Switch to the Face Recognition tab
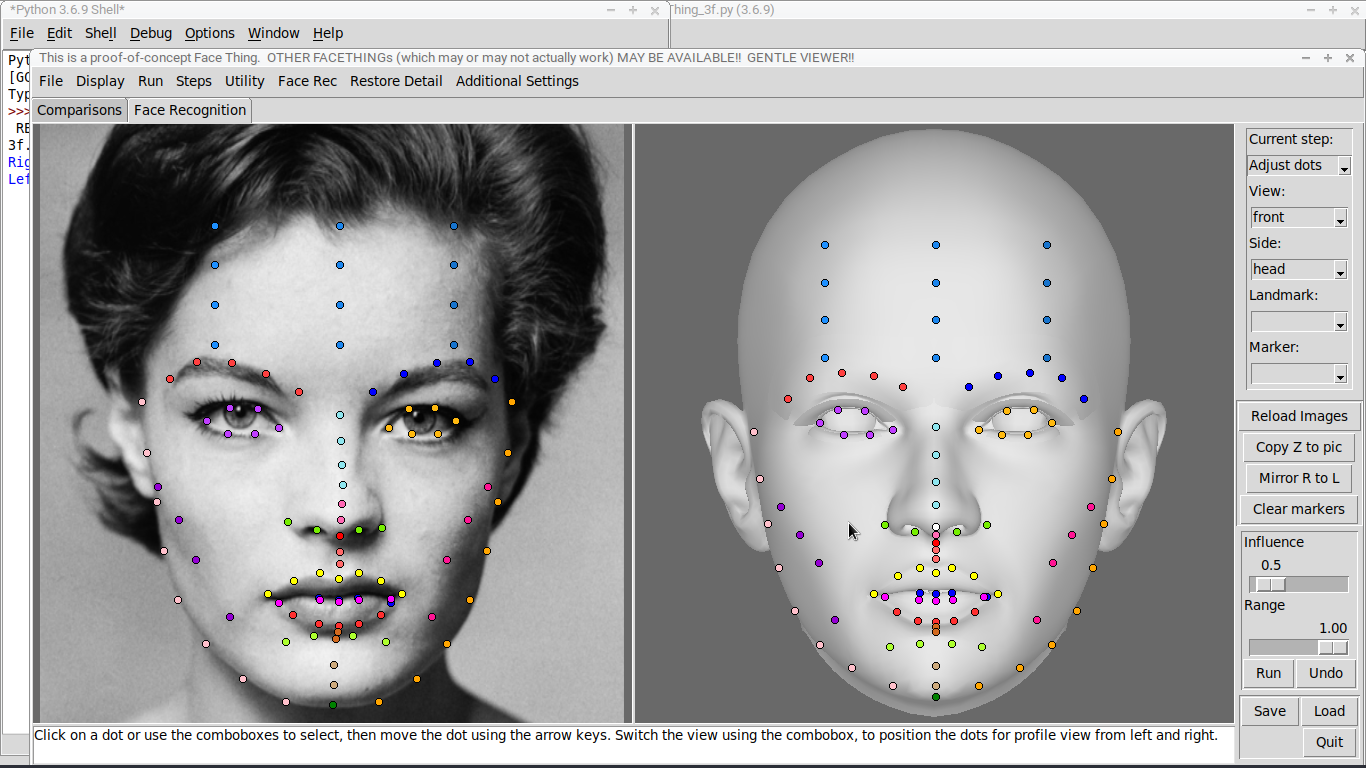 click(190, 110)
